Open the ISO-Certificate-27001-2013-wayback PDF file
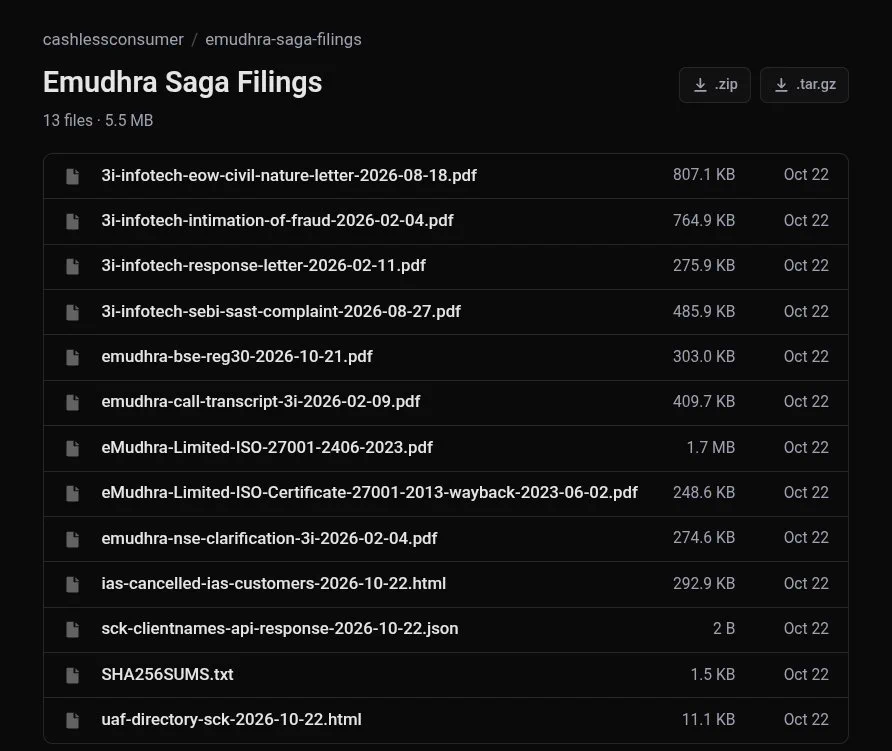The width and height of the screenshot is (892, 751). click(369, 493)
